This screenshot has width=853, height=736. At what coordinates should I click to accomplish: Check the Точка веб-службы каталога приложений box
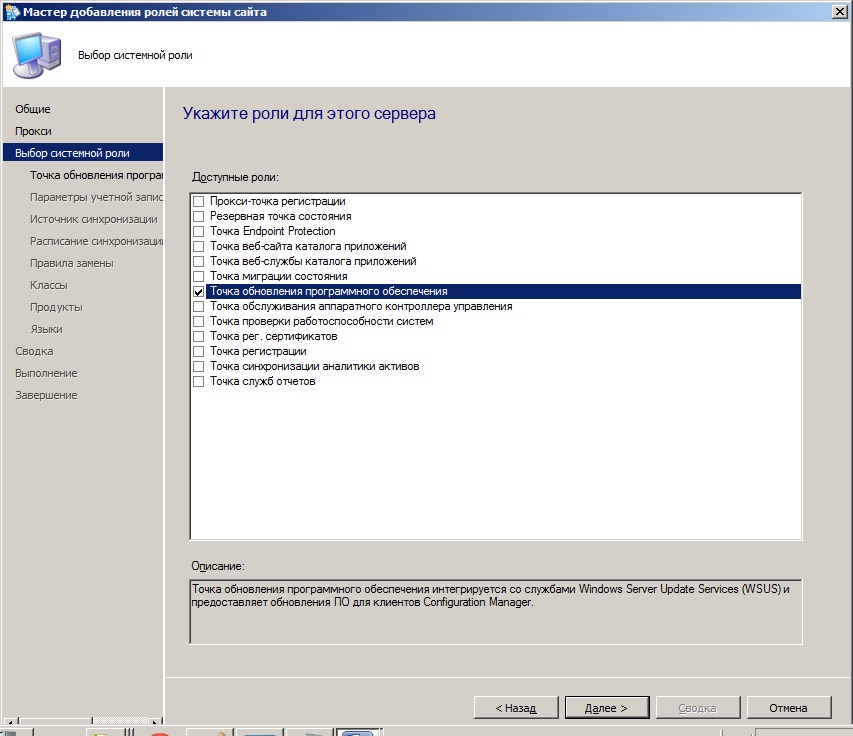tap(199, 261)
